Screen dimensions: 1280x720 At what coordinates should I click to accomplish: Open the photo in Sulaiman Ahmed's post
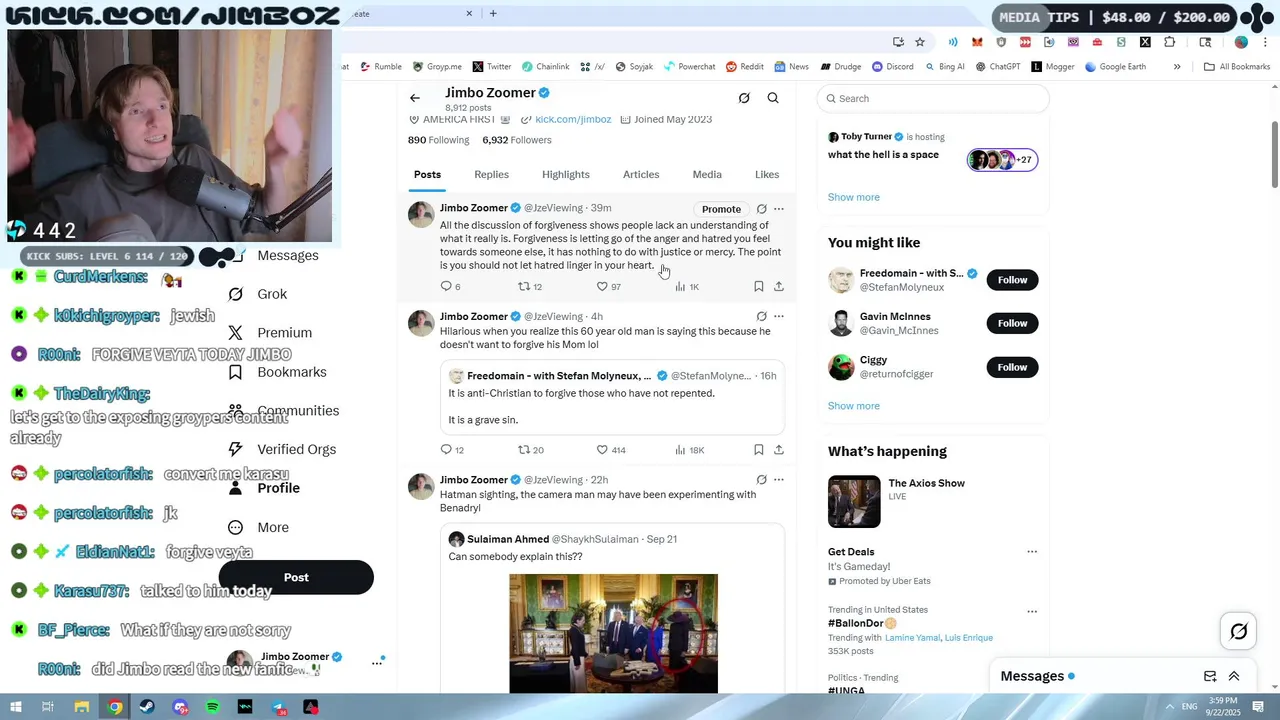pos(613,633)
